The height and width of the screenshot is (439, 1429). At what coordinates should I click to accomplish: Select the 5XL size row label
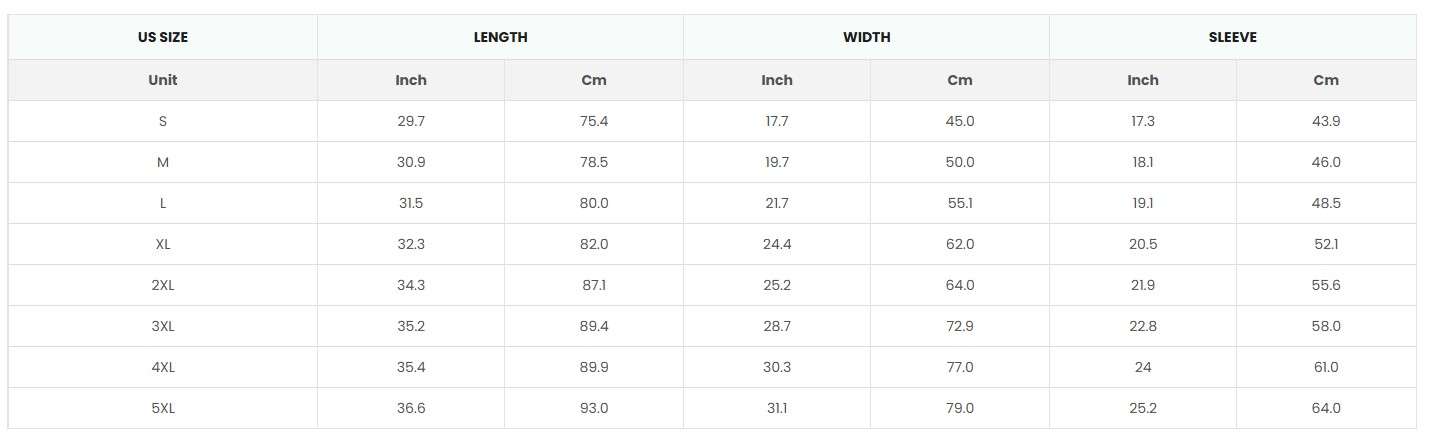tap(163, 408)
